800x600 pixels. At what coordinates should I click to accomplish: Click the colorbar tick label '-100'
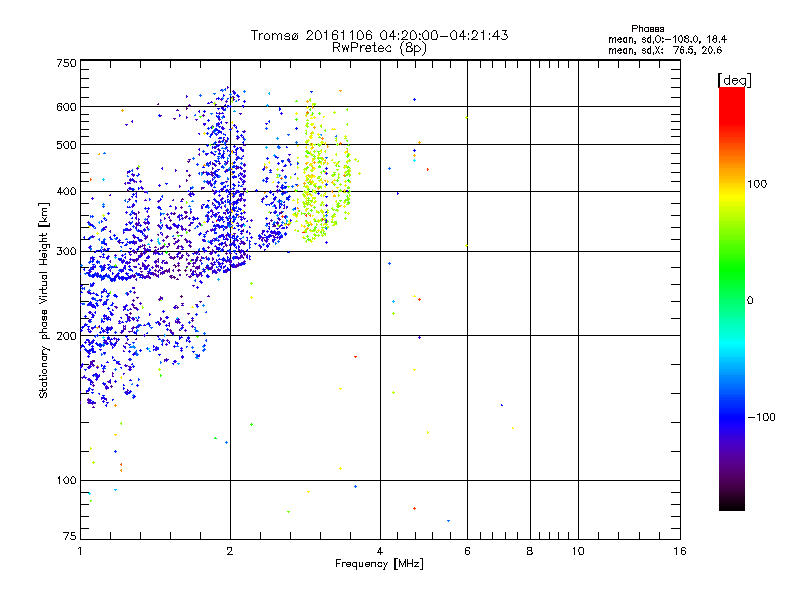[x=762, y=417]
